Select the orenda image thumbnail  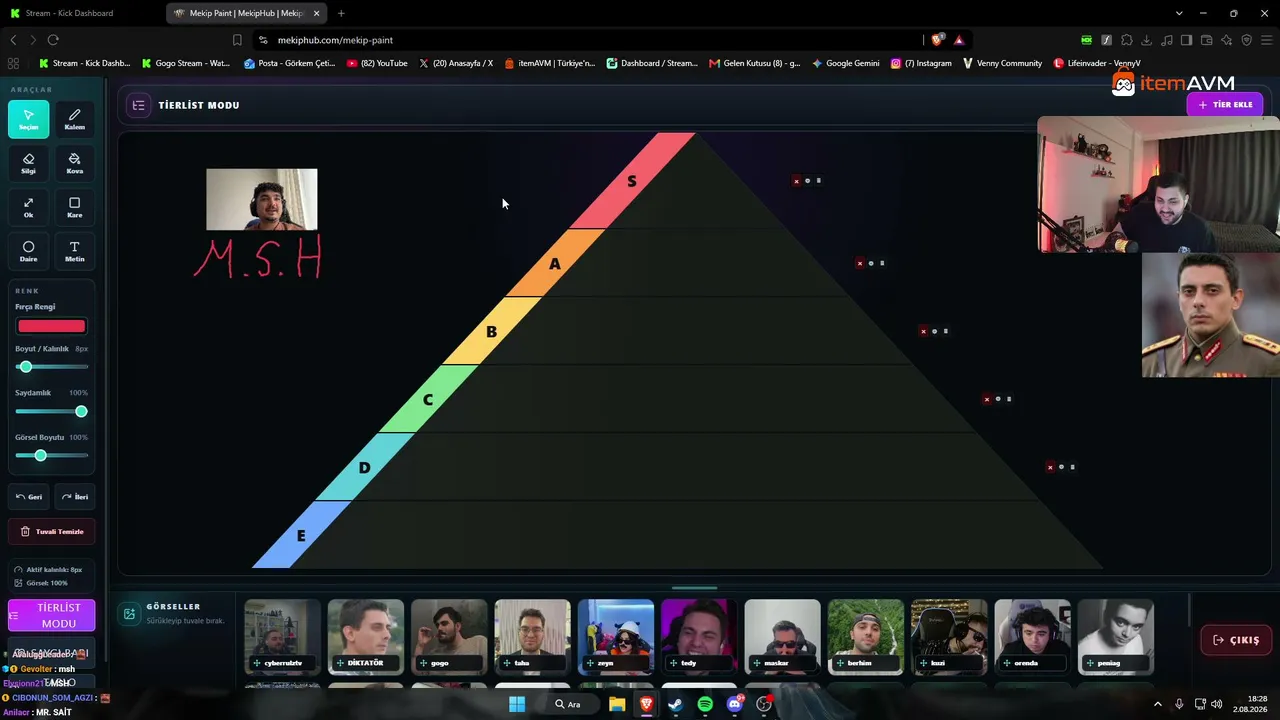coord(1032,636)
